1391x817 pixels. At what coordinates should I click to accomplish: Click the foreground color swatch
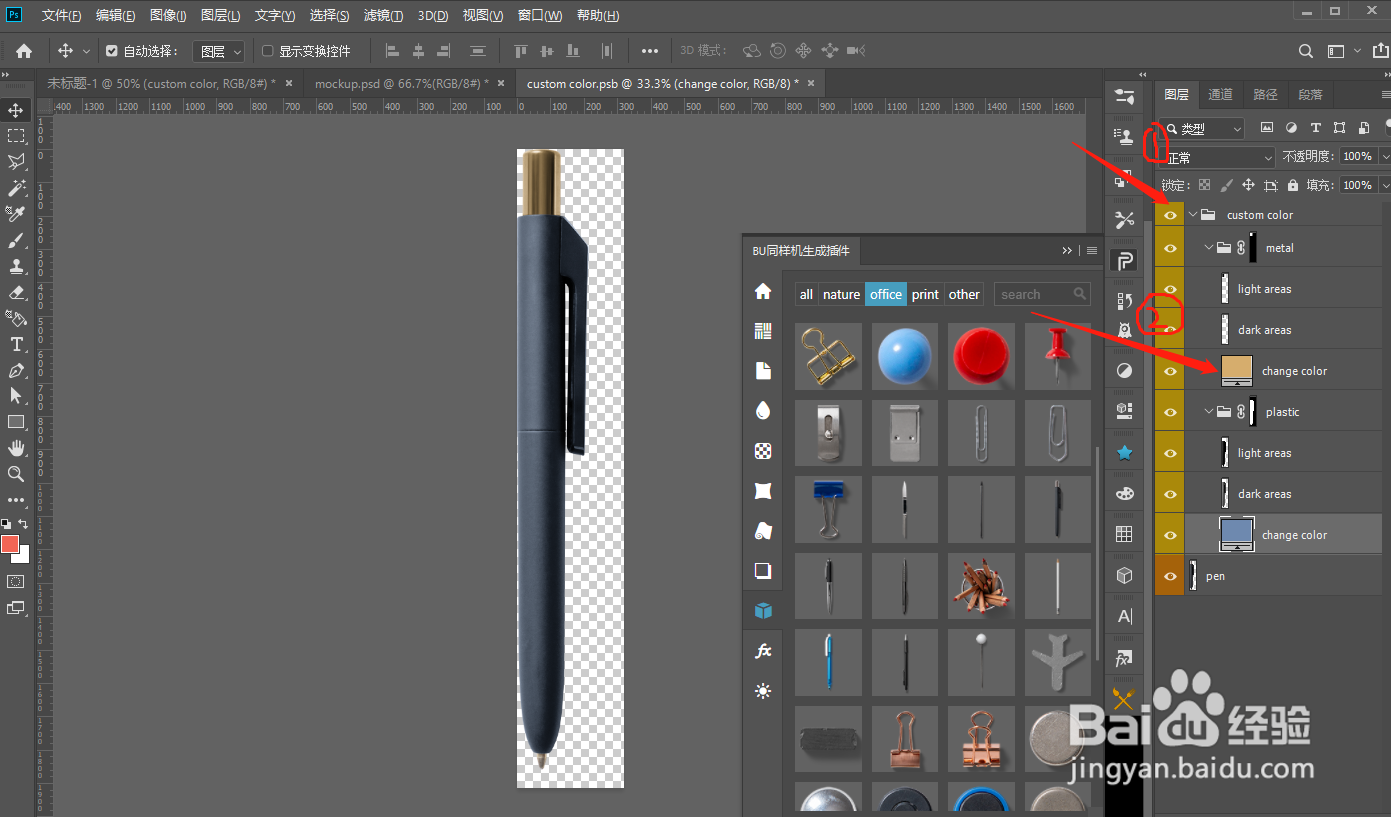click(10, 544)
